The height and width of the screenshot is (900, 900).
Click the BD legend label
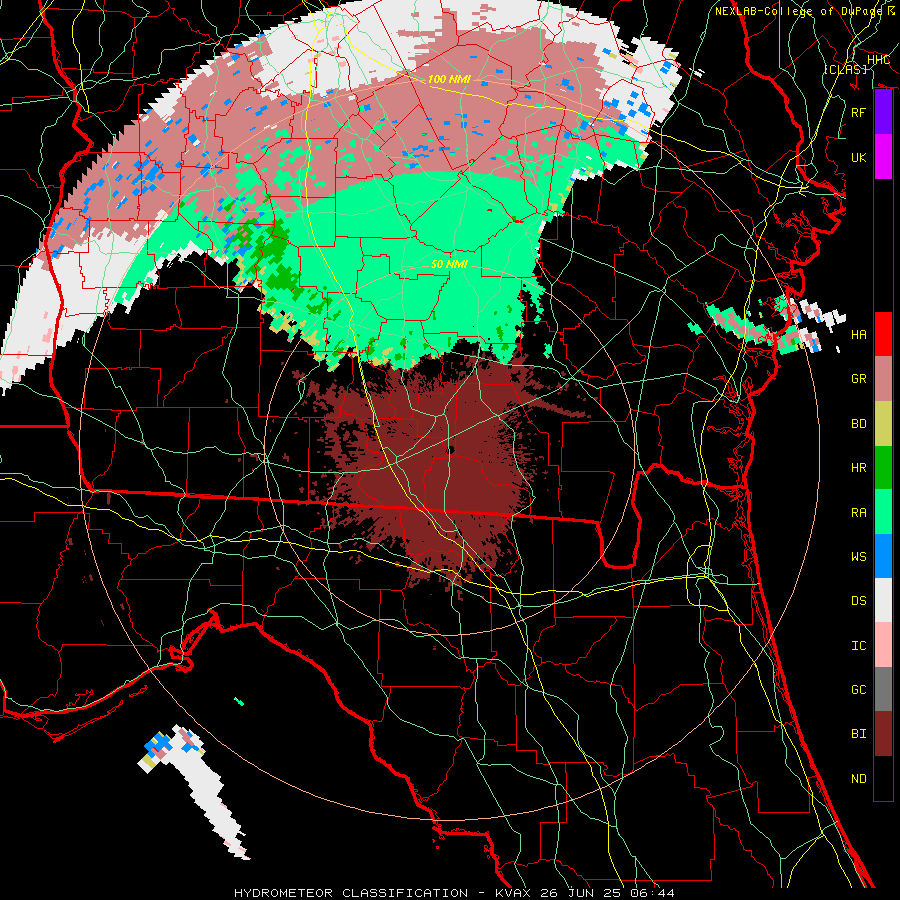(859, 424)
